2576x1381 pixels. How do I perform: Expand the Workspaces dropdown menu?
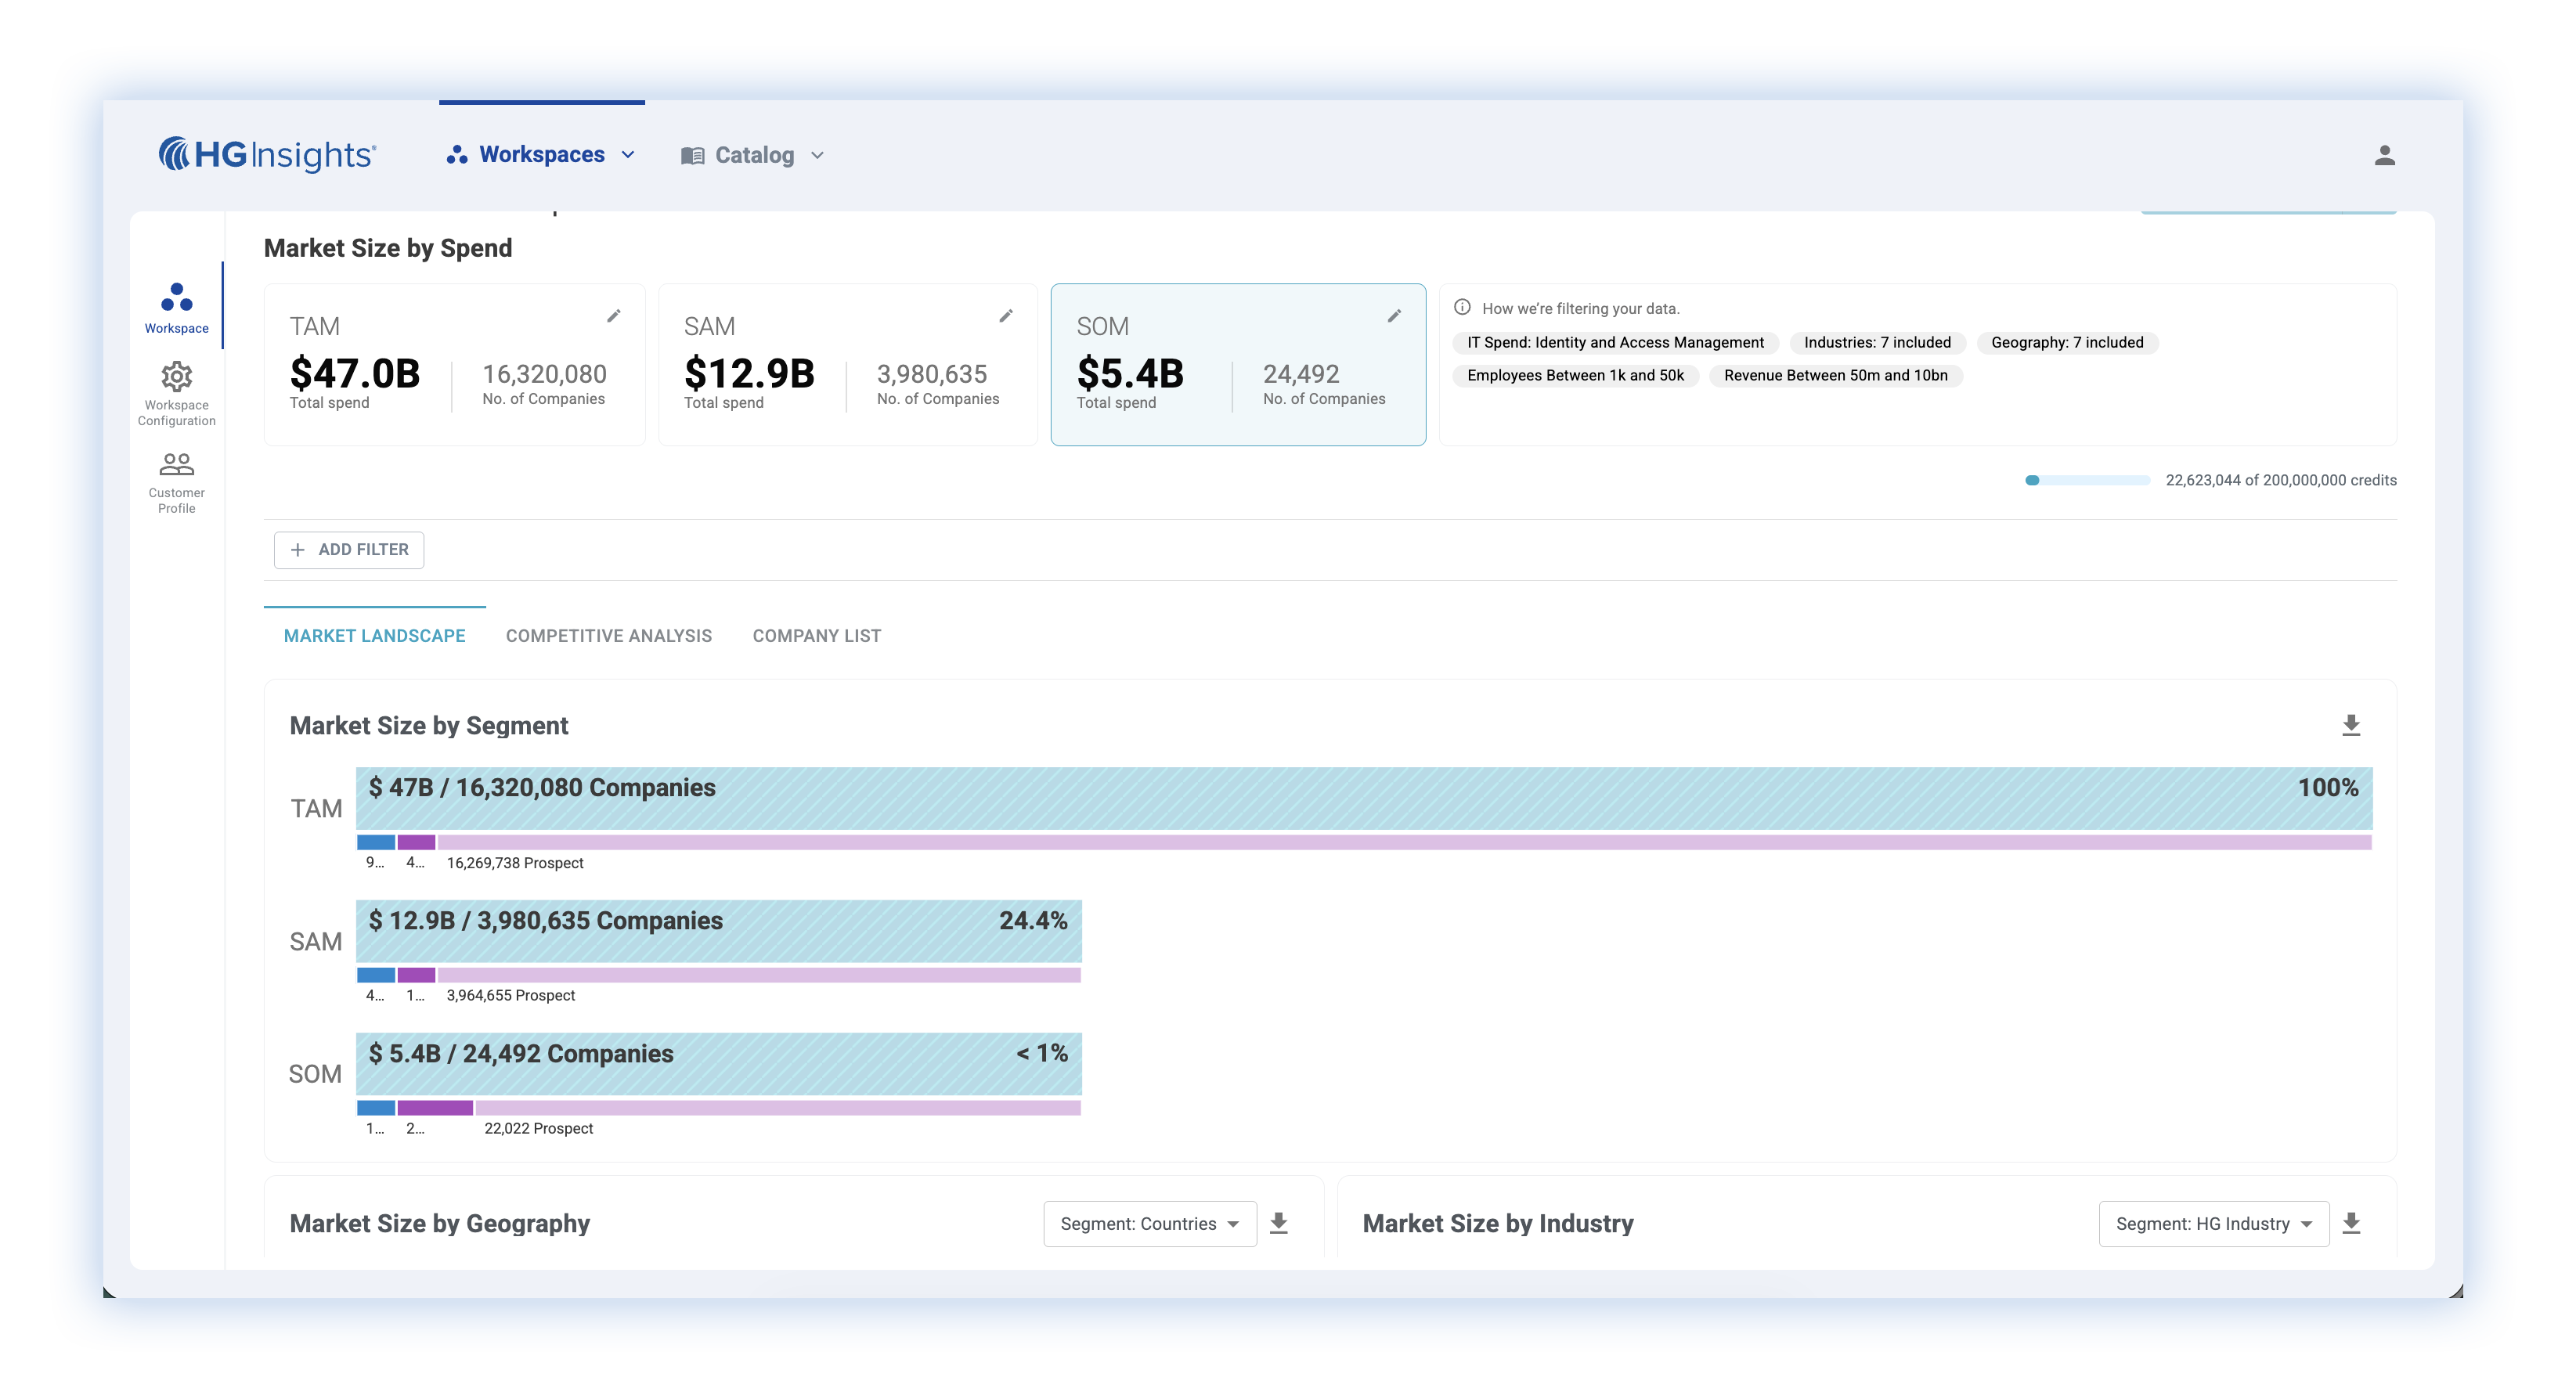[541, 155]
